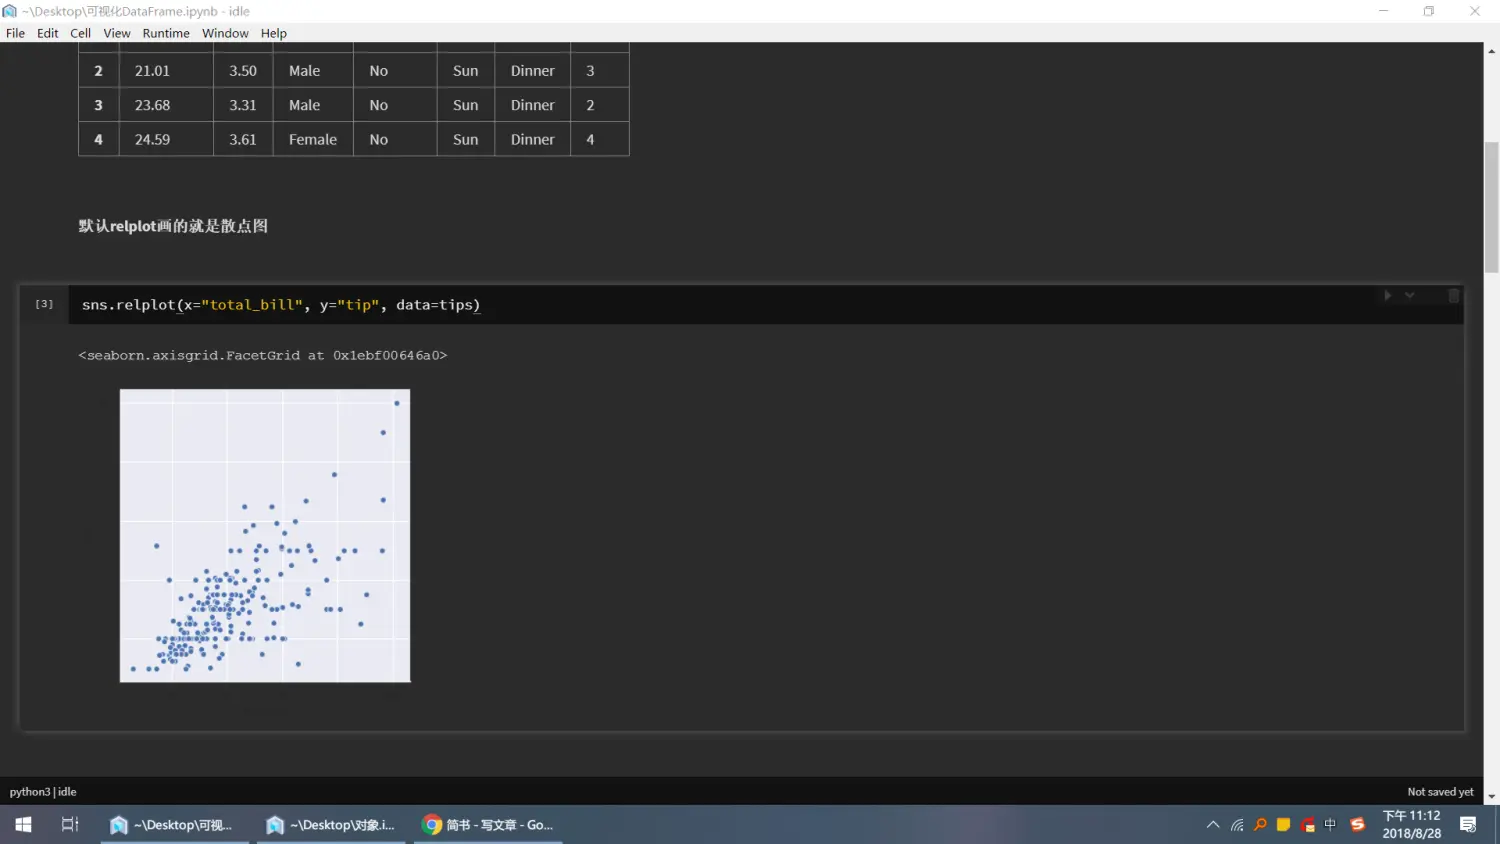Screen dimensions: 1500x844
Task: Click the vertical scrollbar thumb
Action: point(1491,207)
